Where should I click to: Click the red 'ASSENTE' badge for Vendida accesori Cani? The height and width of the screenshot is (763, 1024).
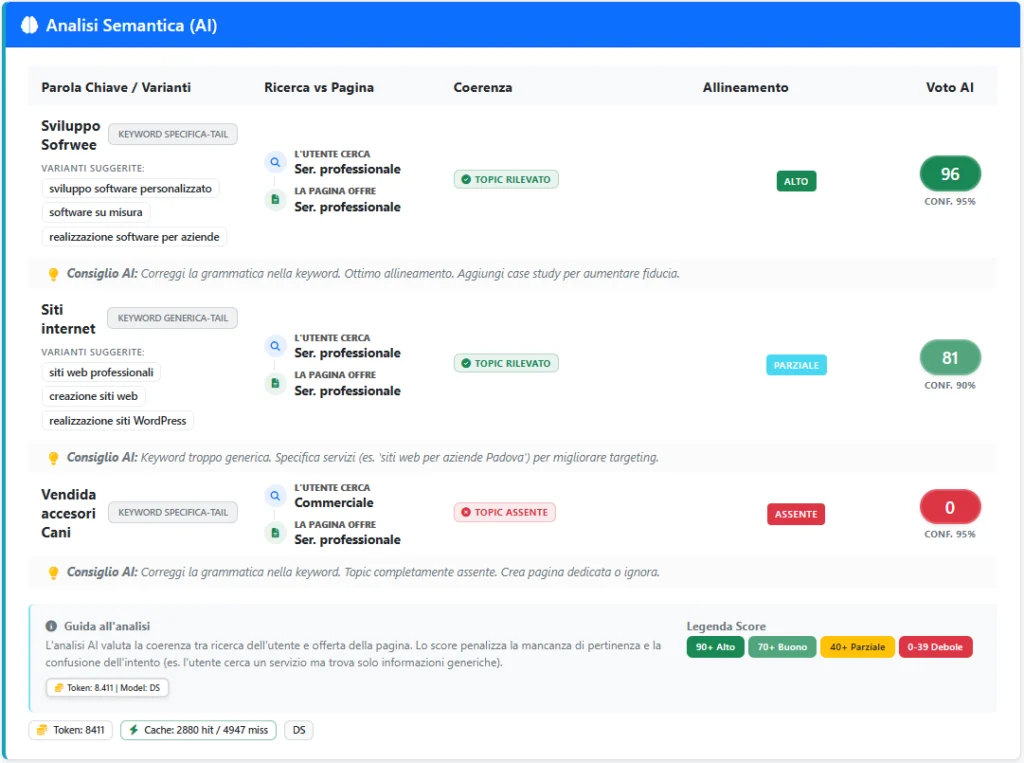[796, 513]
